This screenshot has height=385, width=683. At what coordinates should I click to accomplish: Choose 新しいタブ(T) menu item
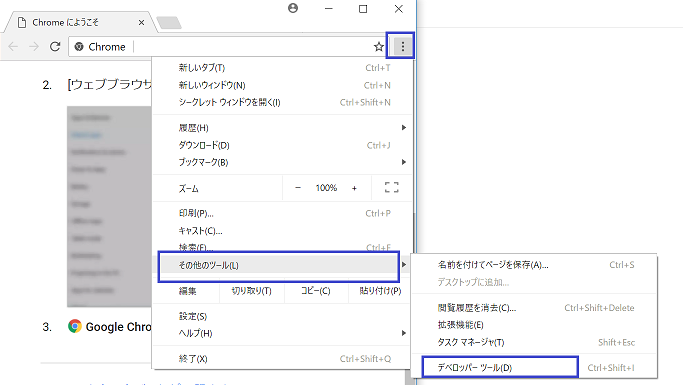point(282,68)
